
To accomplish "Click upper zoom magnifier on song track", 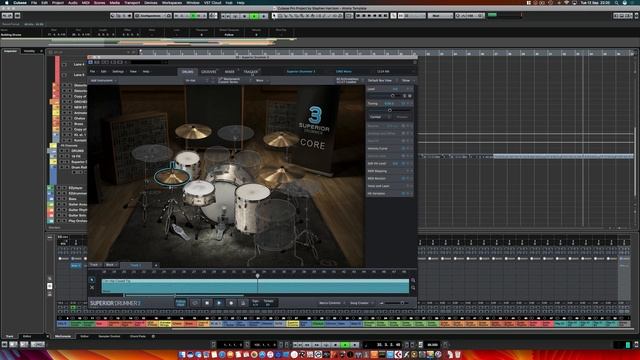I will 413,280.
